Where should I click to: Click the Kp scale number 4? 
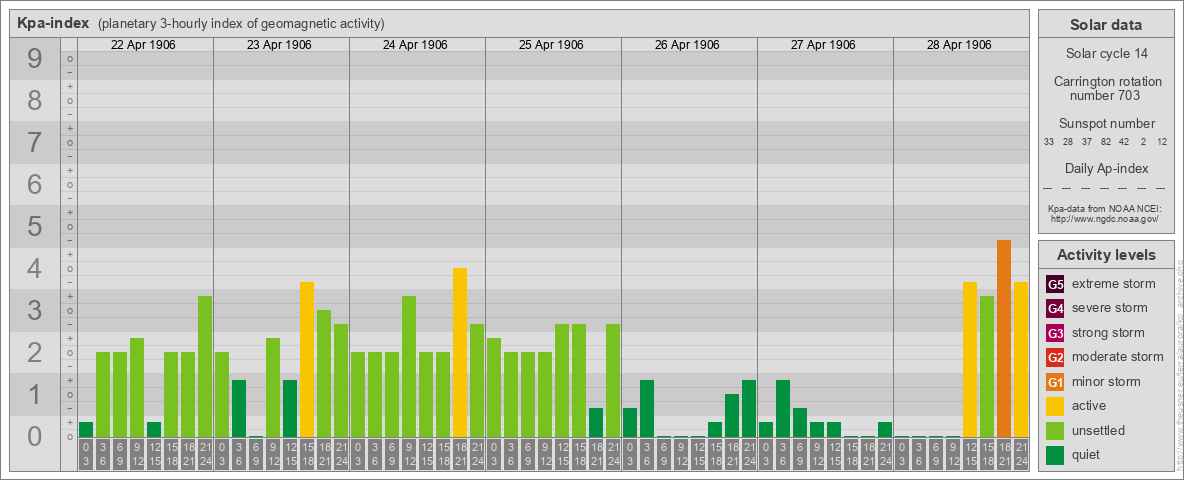(x=35, y=269)
